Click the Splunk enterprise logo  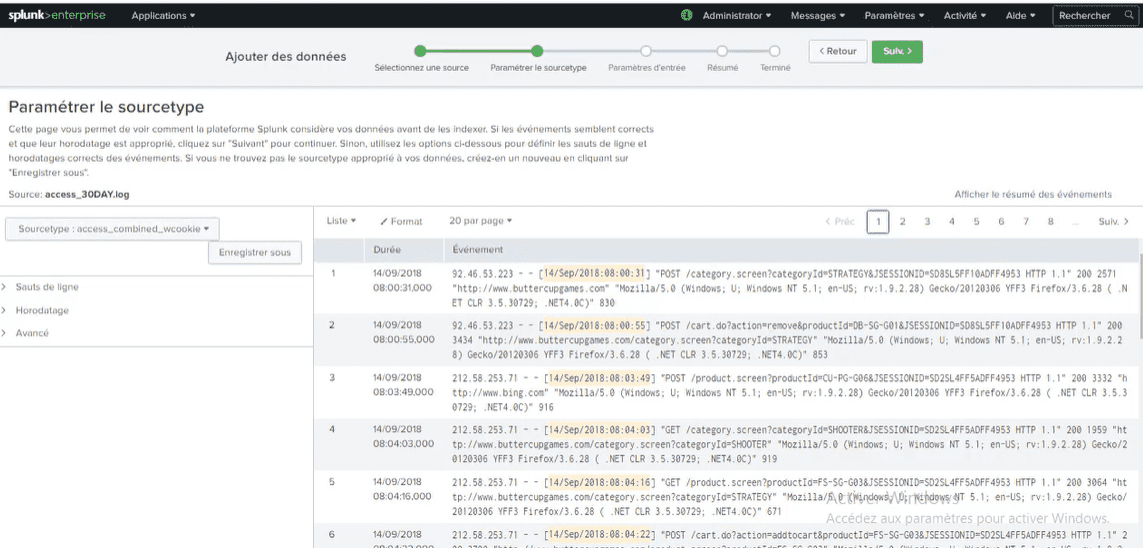click(x=57, y=15)
